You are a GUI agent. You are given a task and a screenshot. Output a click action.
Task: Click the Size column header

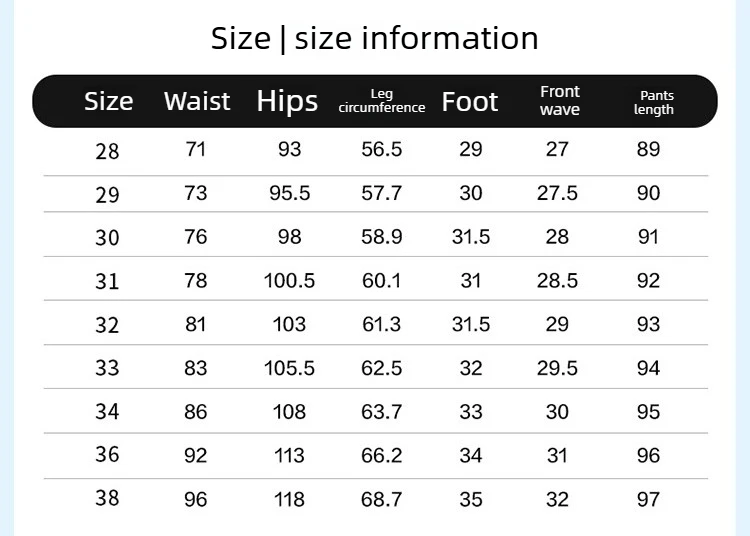pyautogui.click(x=109, y=101)
